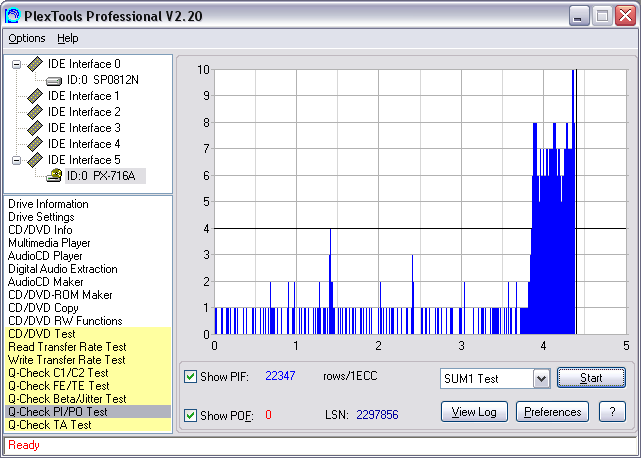Open Digital Audio Extraction function

pyautogui.click(x=63, y=269)
